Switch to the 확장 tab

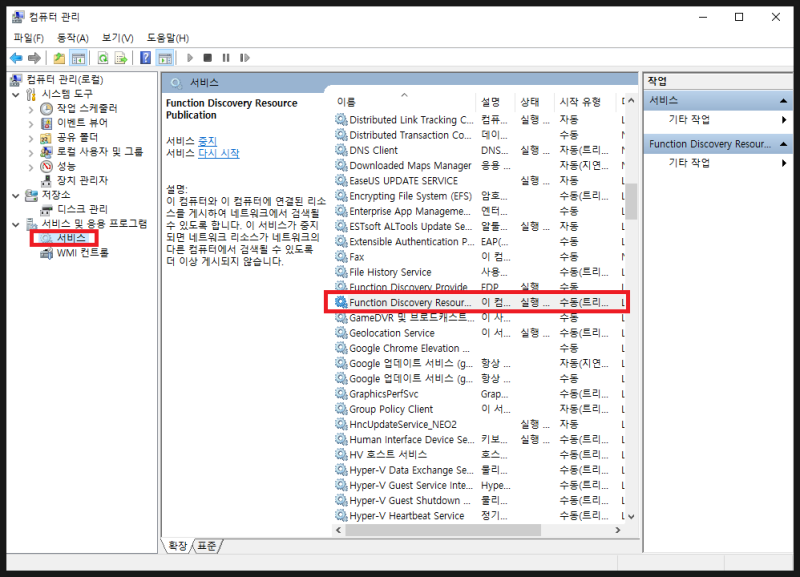click(x=178, y=546)
